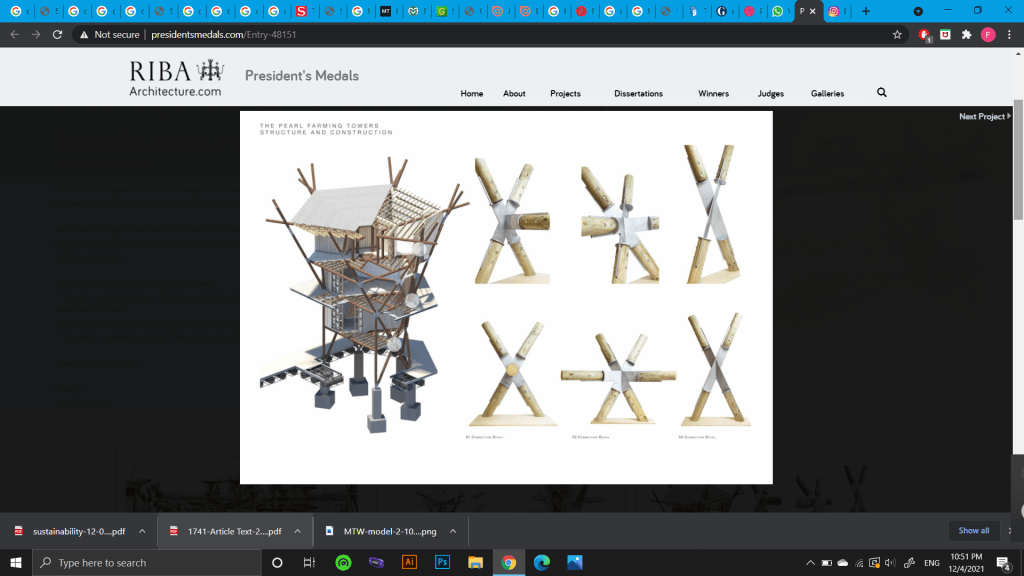
Task: Expand options for MTW-model PNG download
Action: [x=452, y=531]
